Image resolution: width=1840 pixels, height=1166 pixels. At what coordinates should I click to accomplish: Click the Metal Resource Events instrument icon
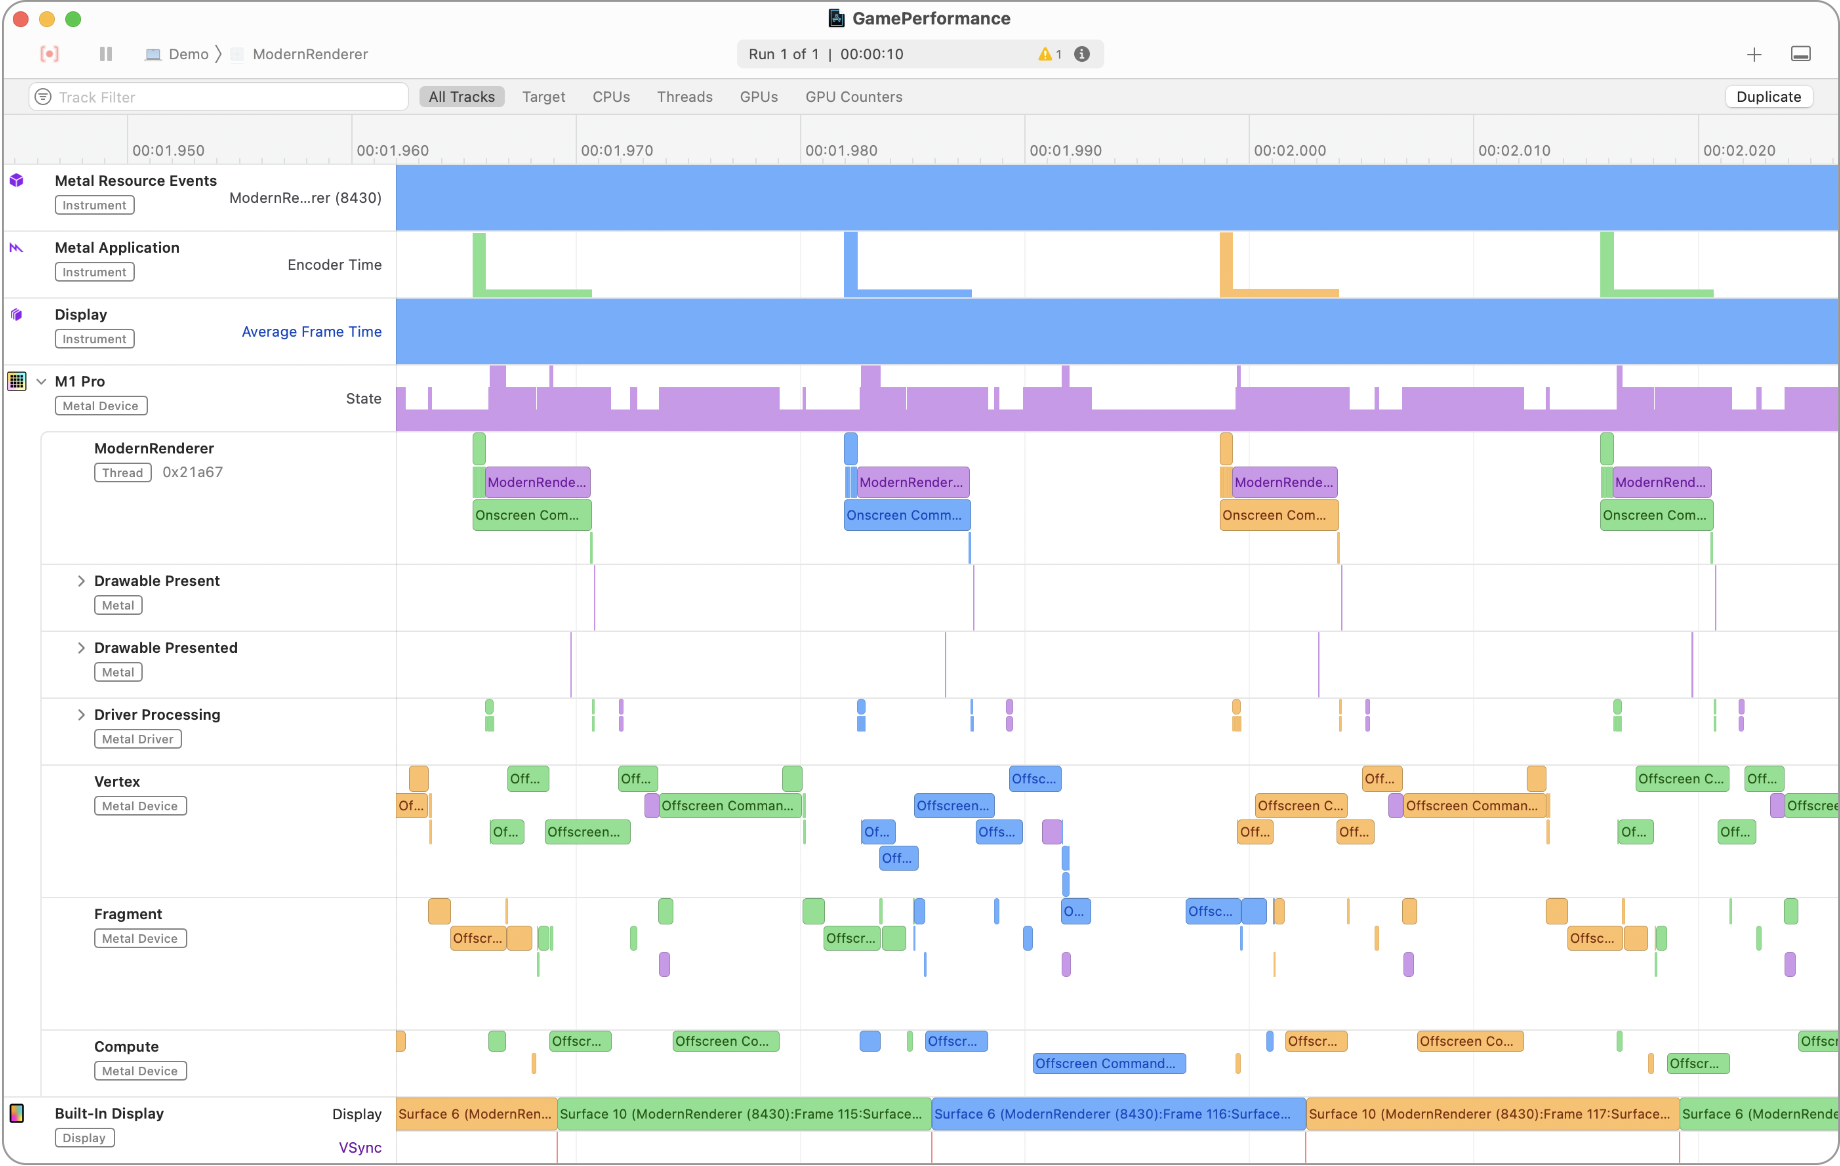pos(17,181)
